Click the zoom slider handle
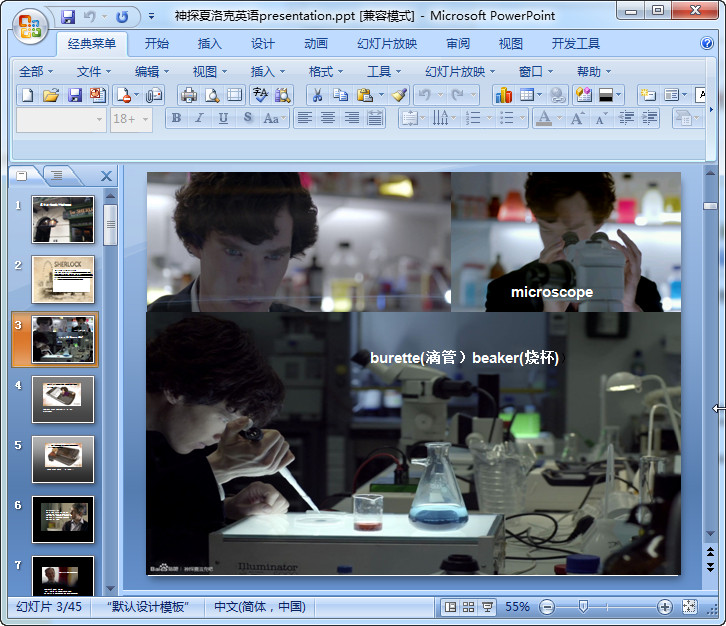 [583, 607]
